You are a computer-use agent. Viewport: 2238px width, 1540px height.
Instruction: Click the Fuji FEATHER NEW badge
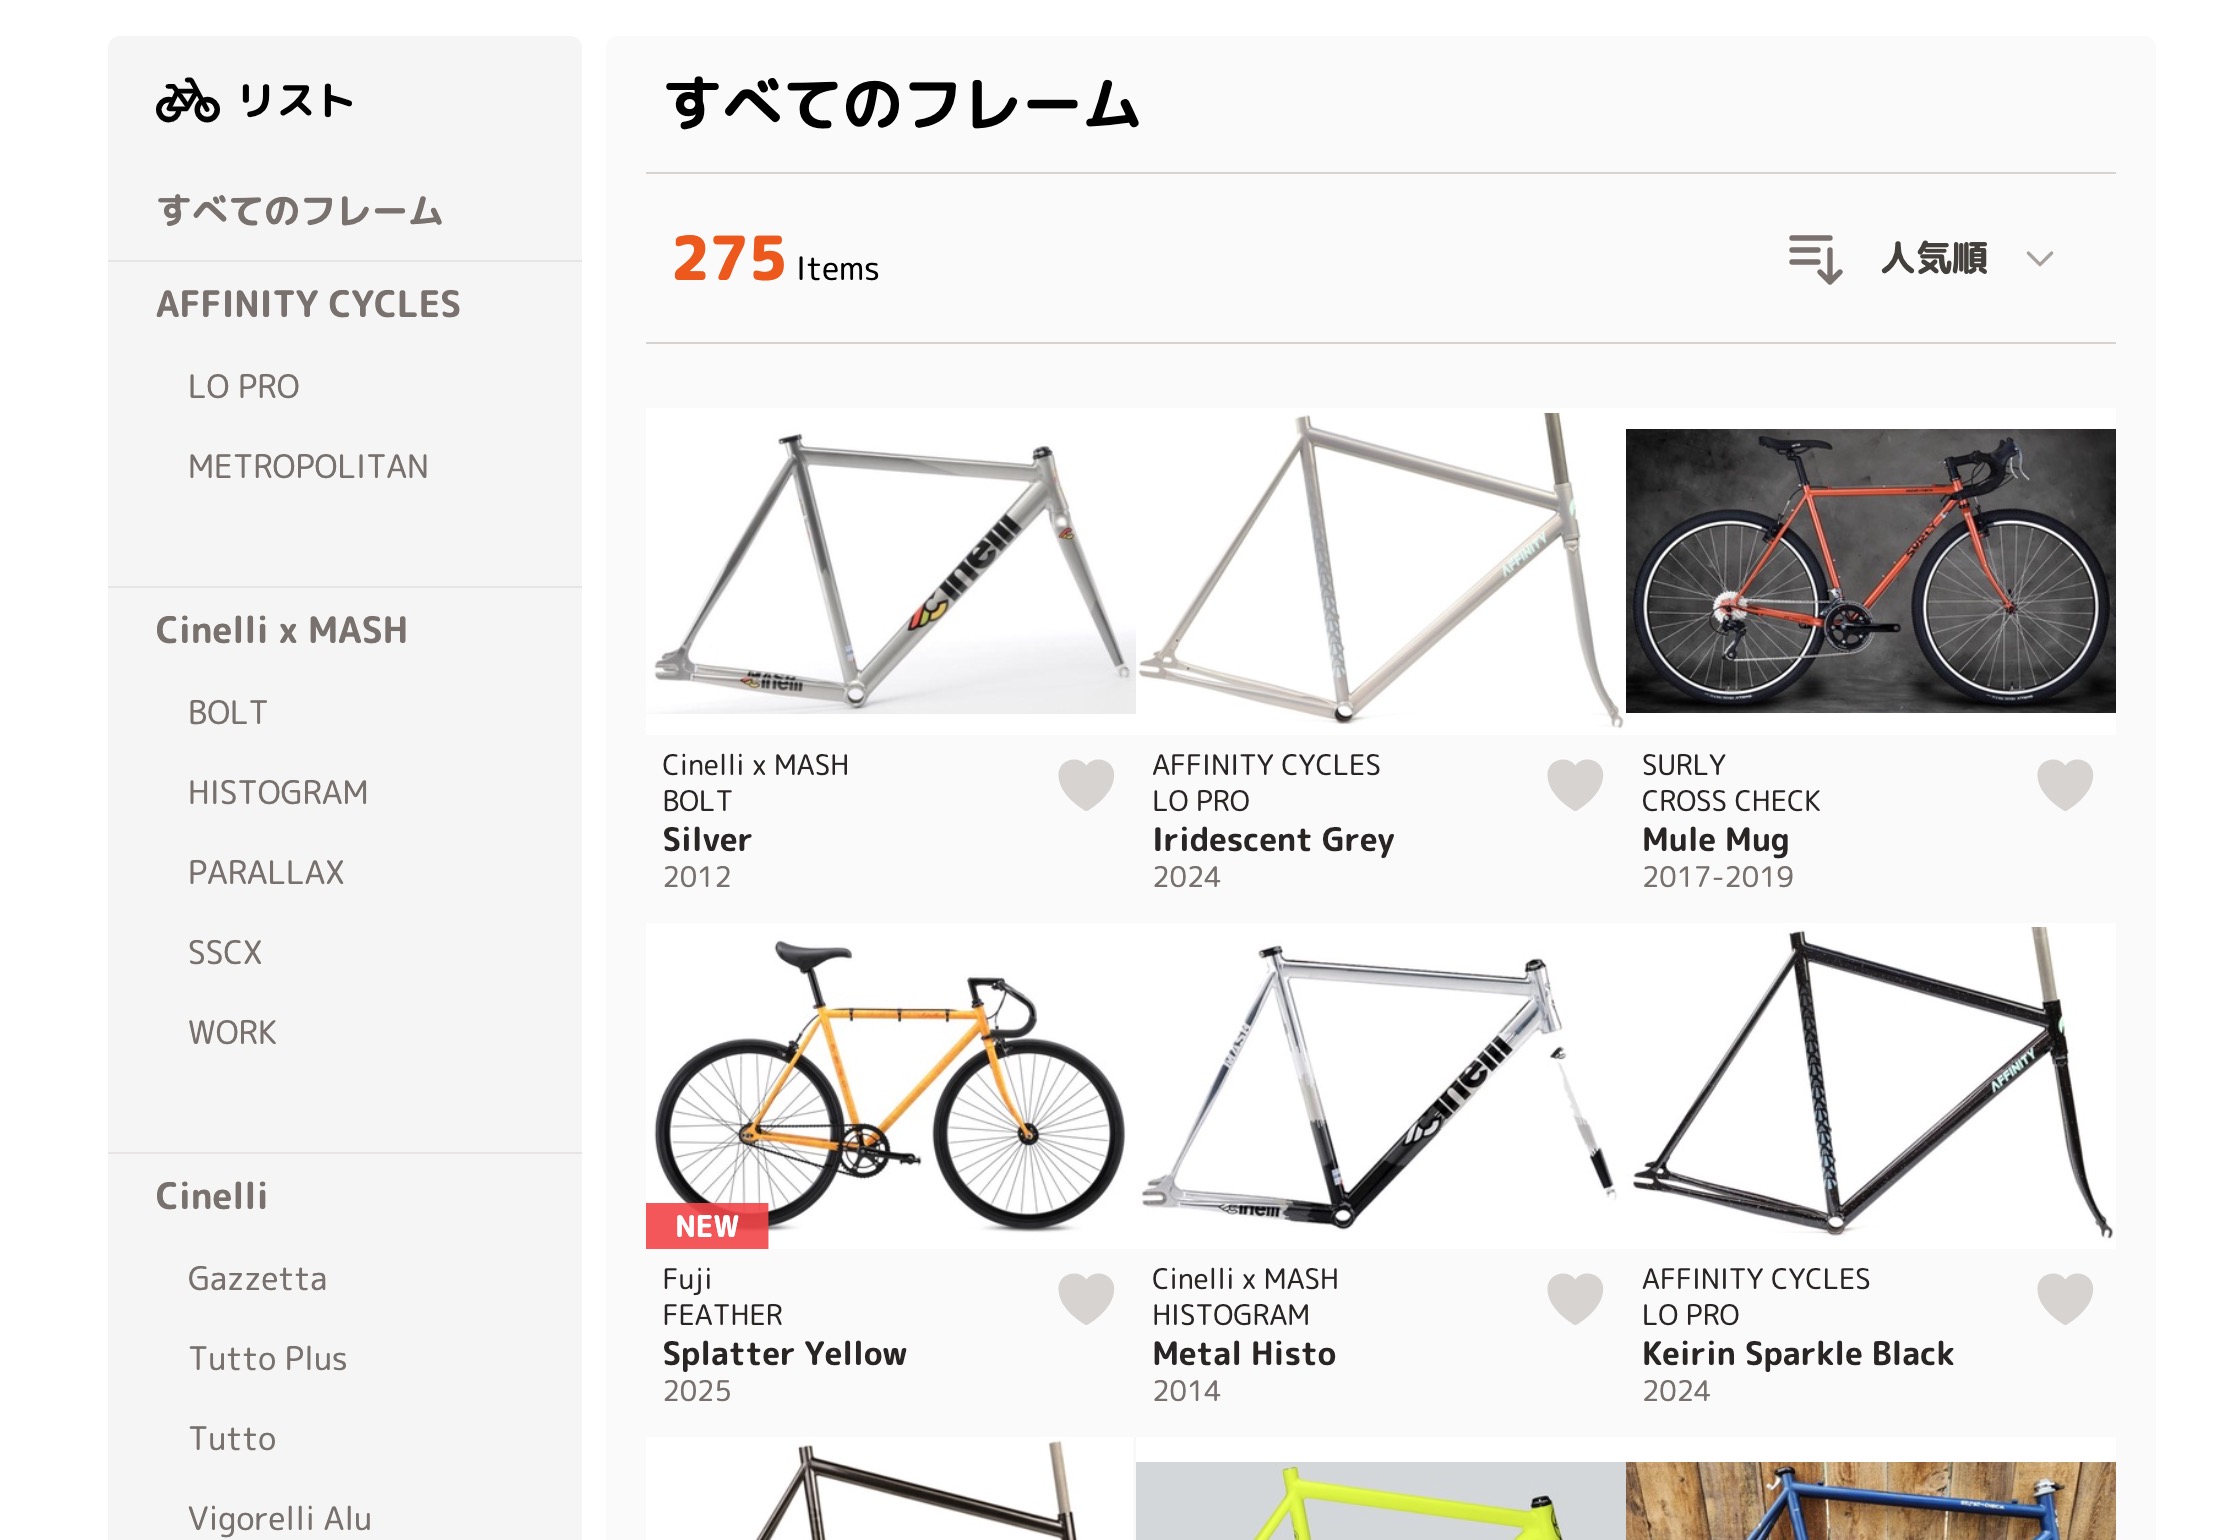tap(706, 1224)
